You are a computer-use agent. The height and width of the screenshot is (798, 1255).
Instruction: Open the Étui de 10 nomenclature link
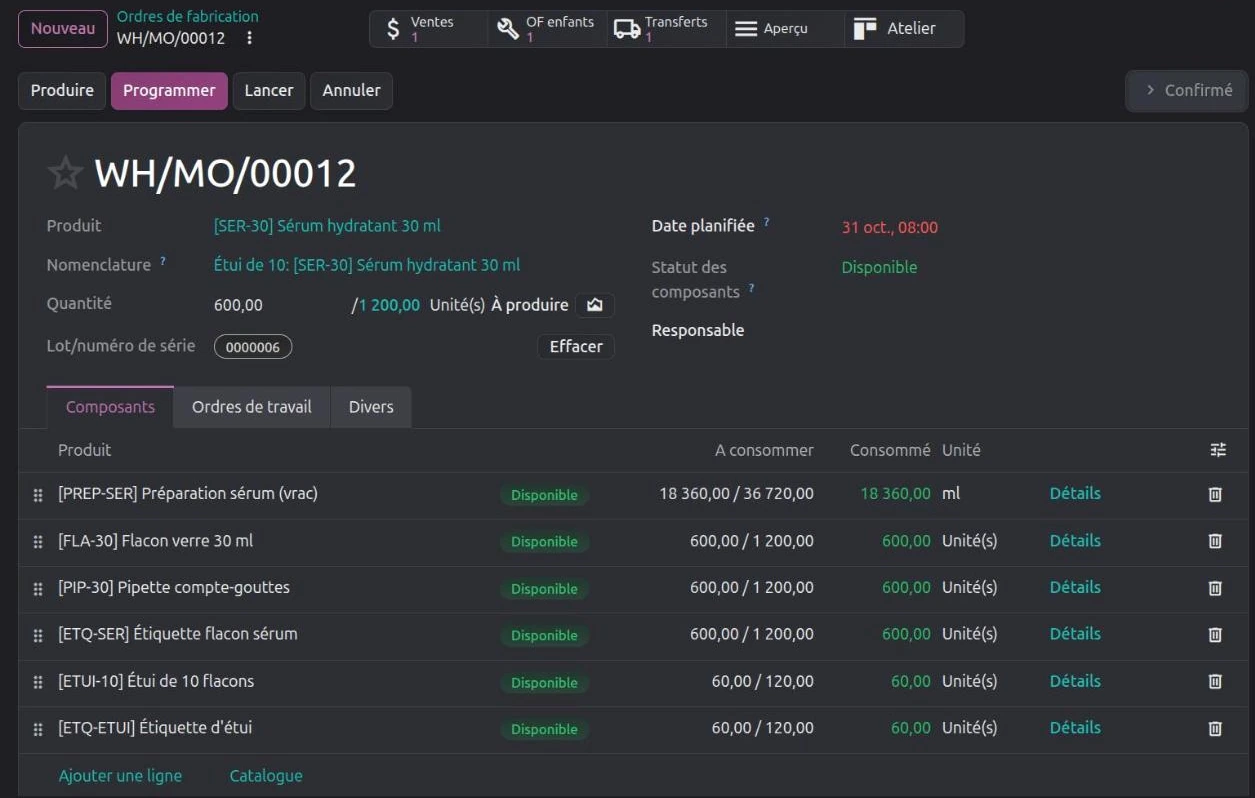(367, 265)
